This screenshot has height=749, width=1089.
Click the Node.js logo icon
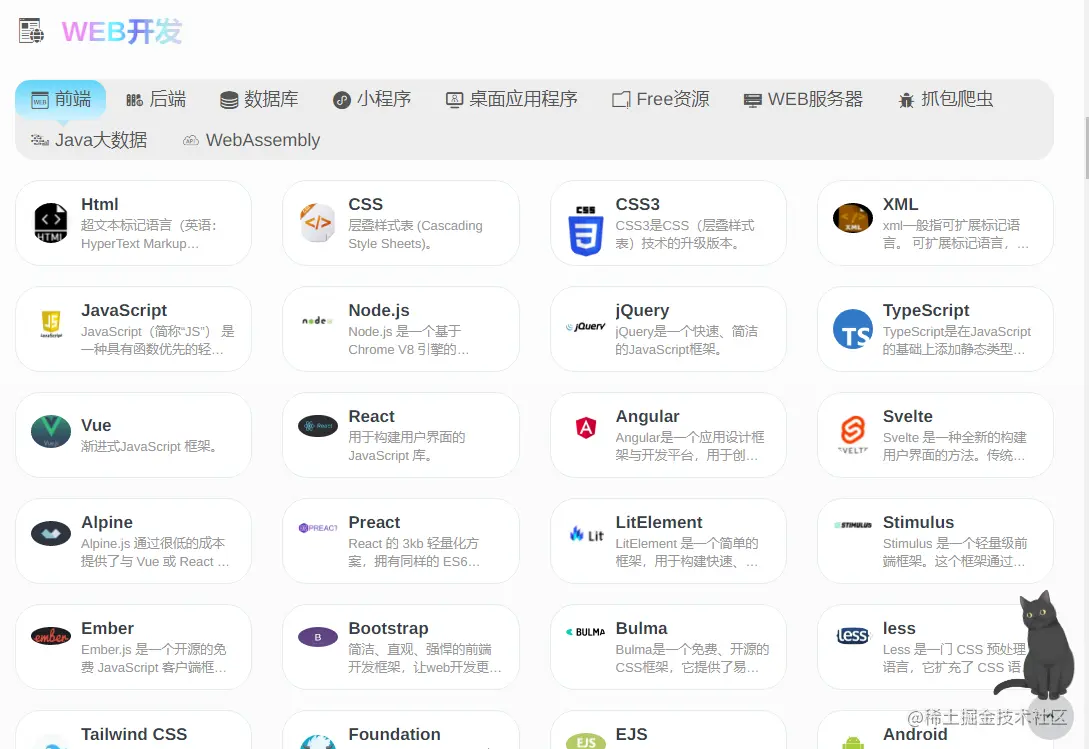click(x=317, y=321)
